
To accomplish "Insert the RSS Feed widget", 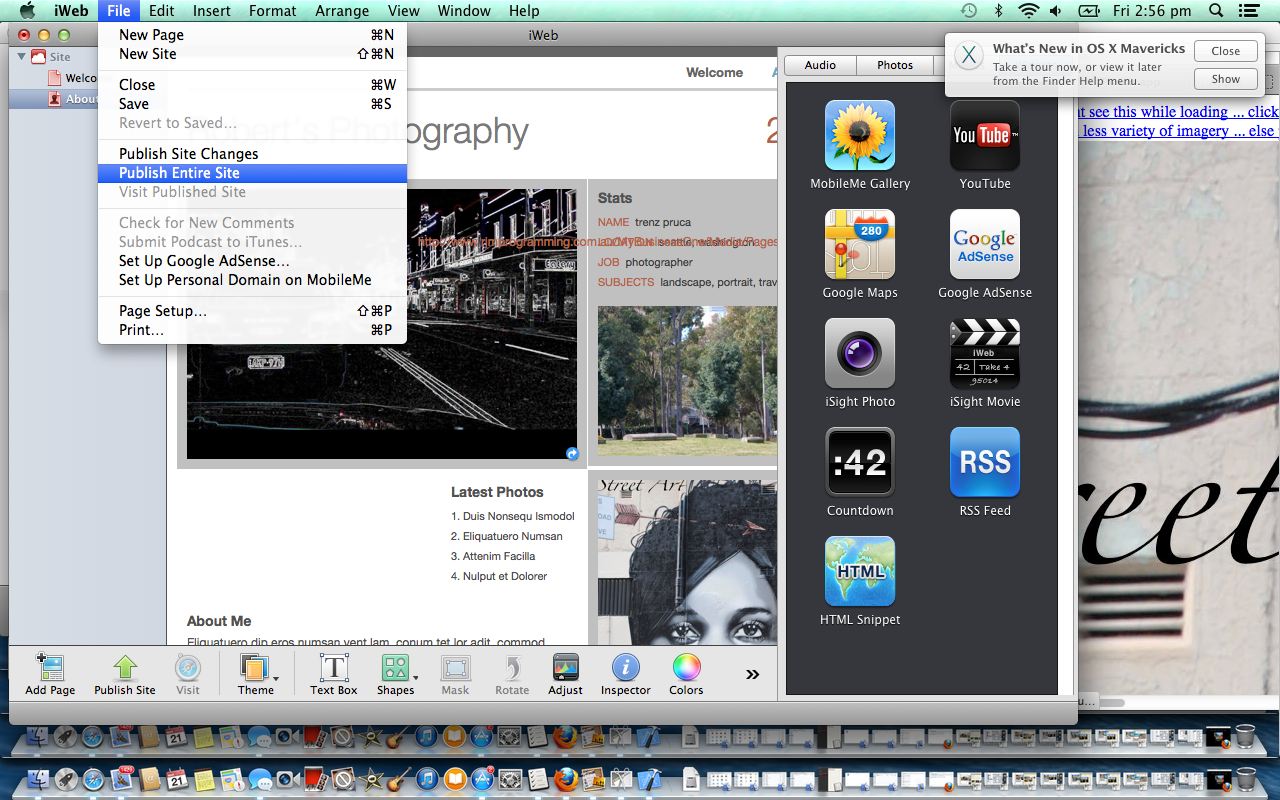I will (984, 462).
